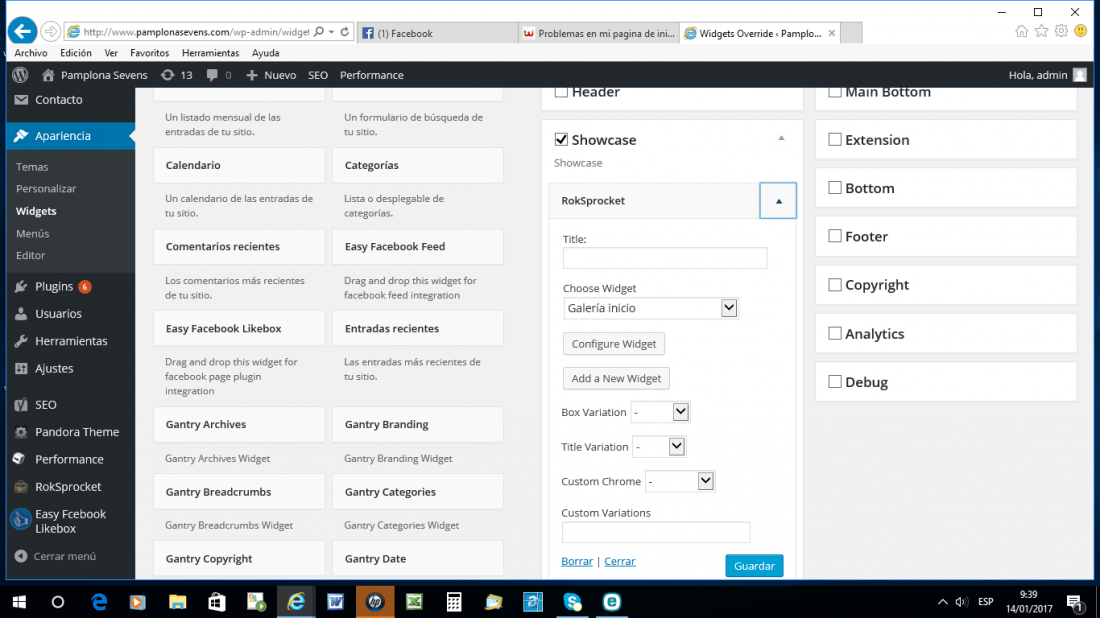Check the Header position checkbox

(561, 92)
